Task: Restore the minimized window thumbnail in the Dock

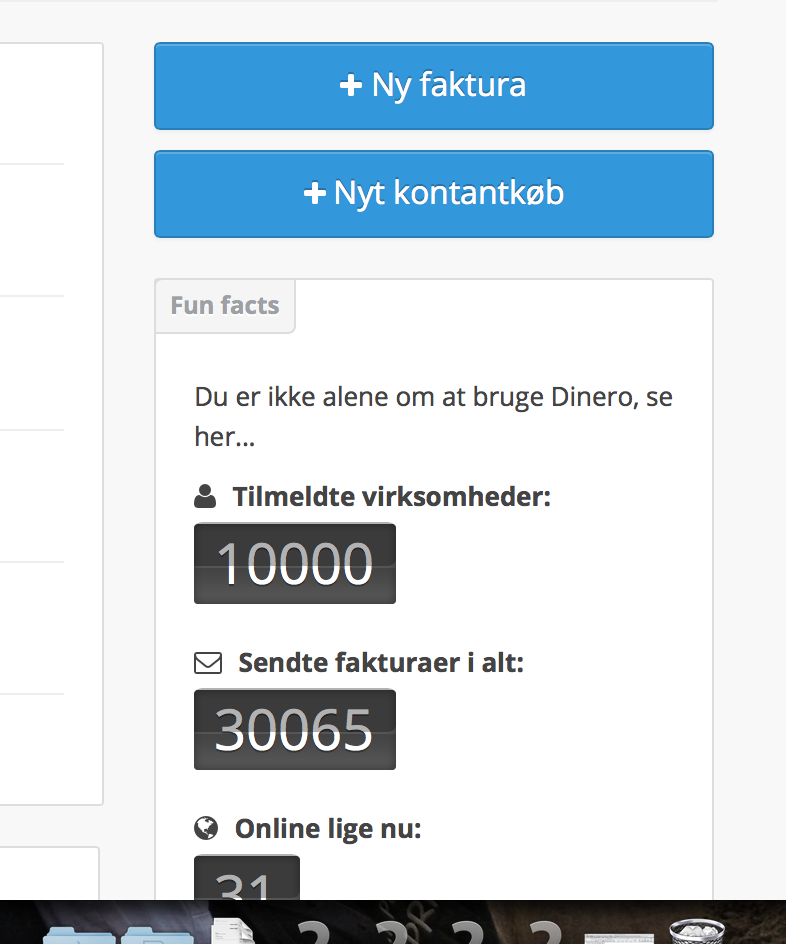Action: (x=619, y=938)
